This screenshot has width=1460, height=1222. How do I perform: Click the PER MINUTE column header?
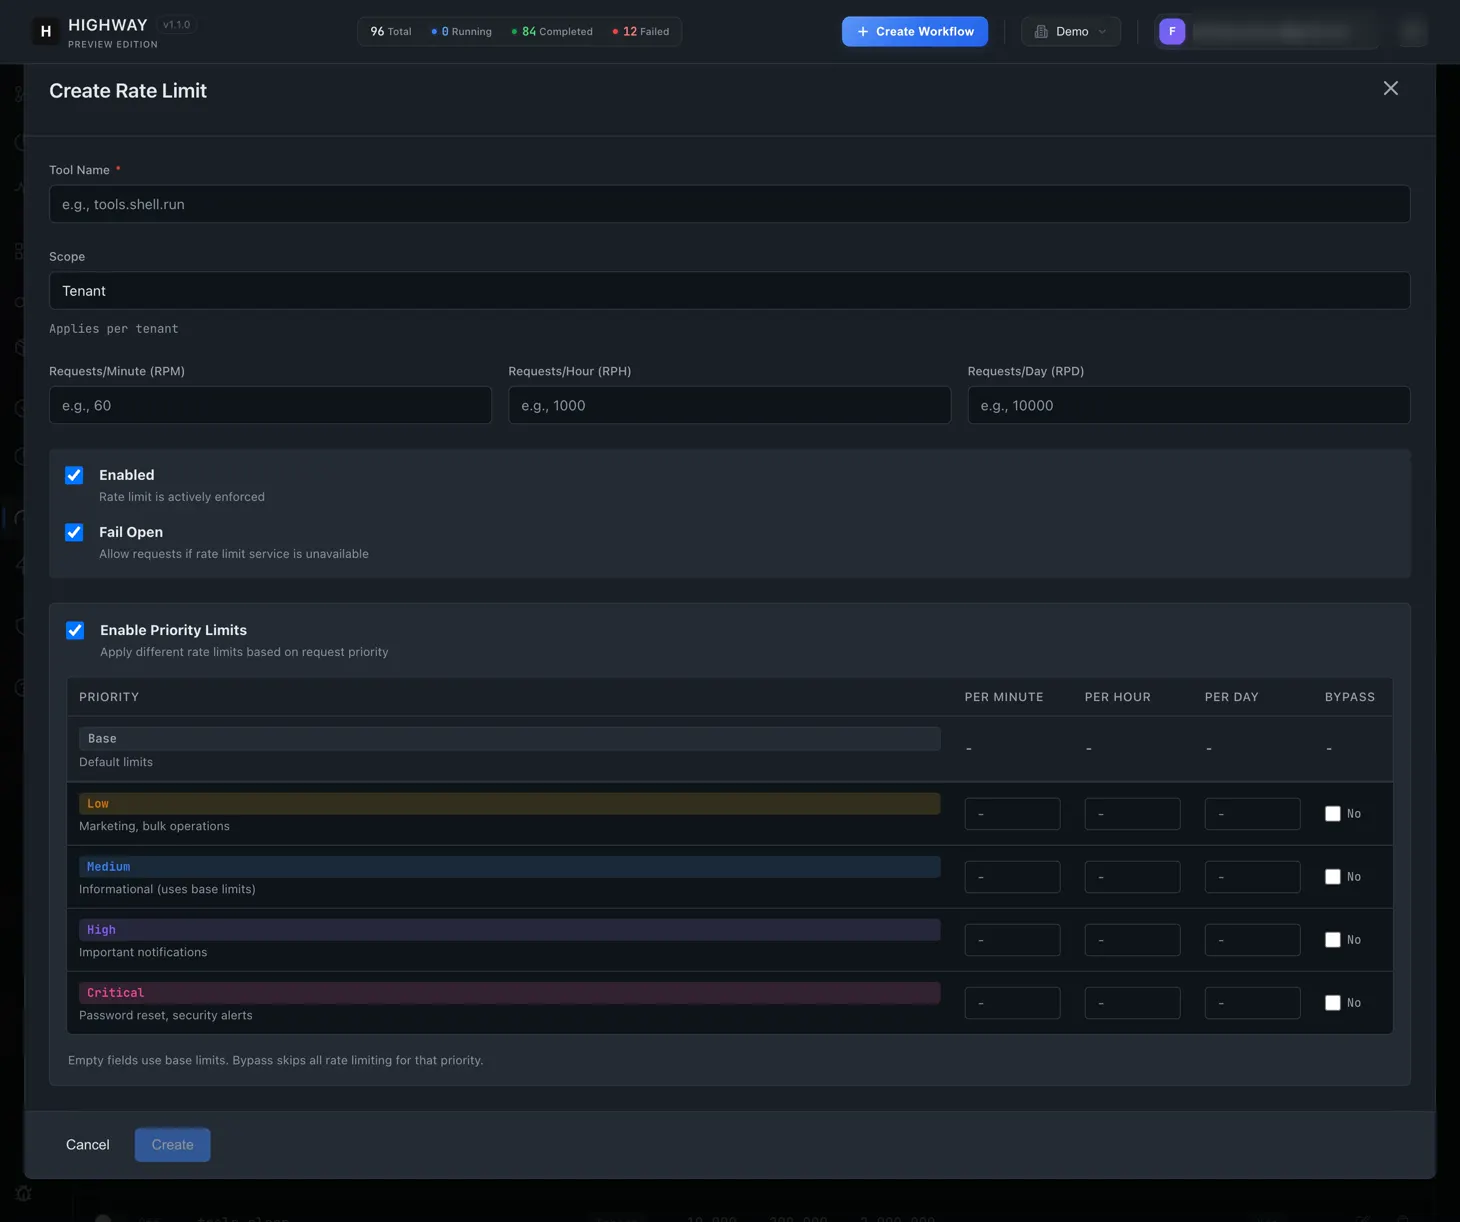pyautogui.click(x=1003, y=697)
